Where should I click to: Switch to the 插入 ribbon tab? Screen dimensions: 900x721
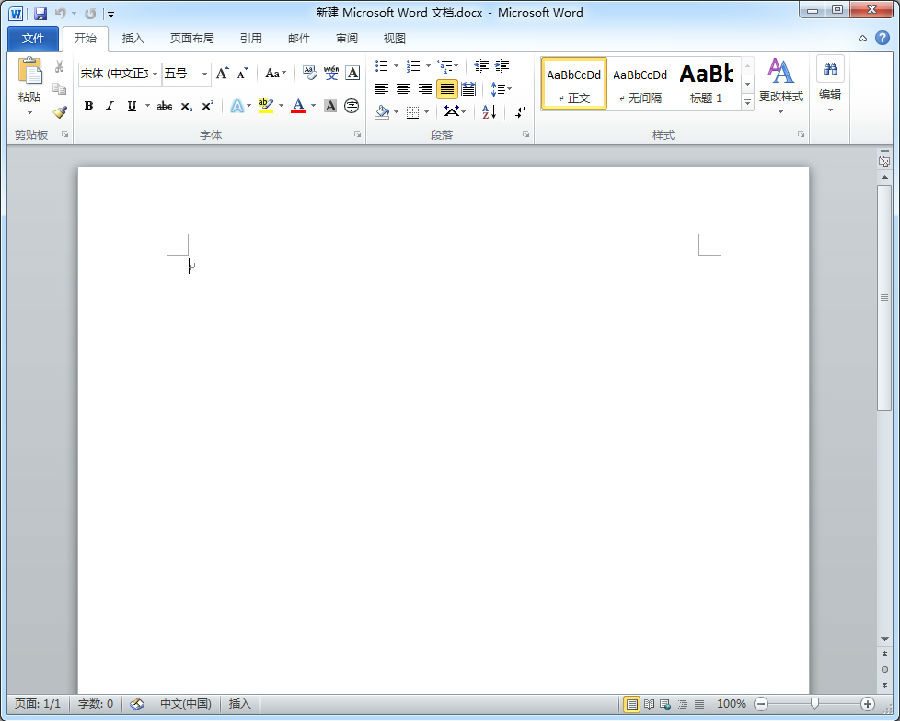click(134, 38)
